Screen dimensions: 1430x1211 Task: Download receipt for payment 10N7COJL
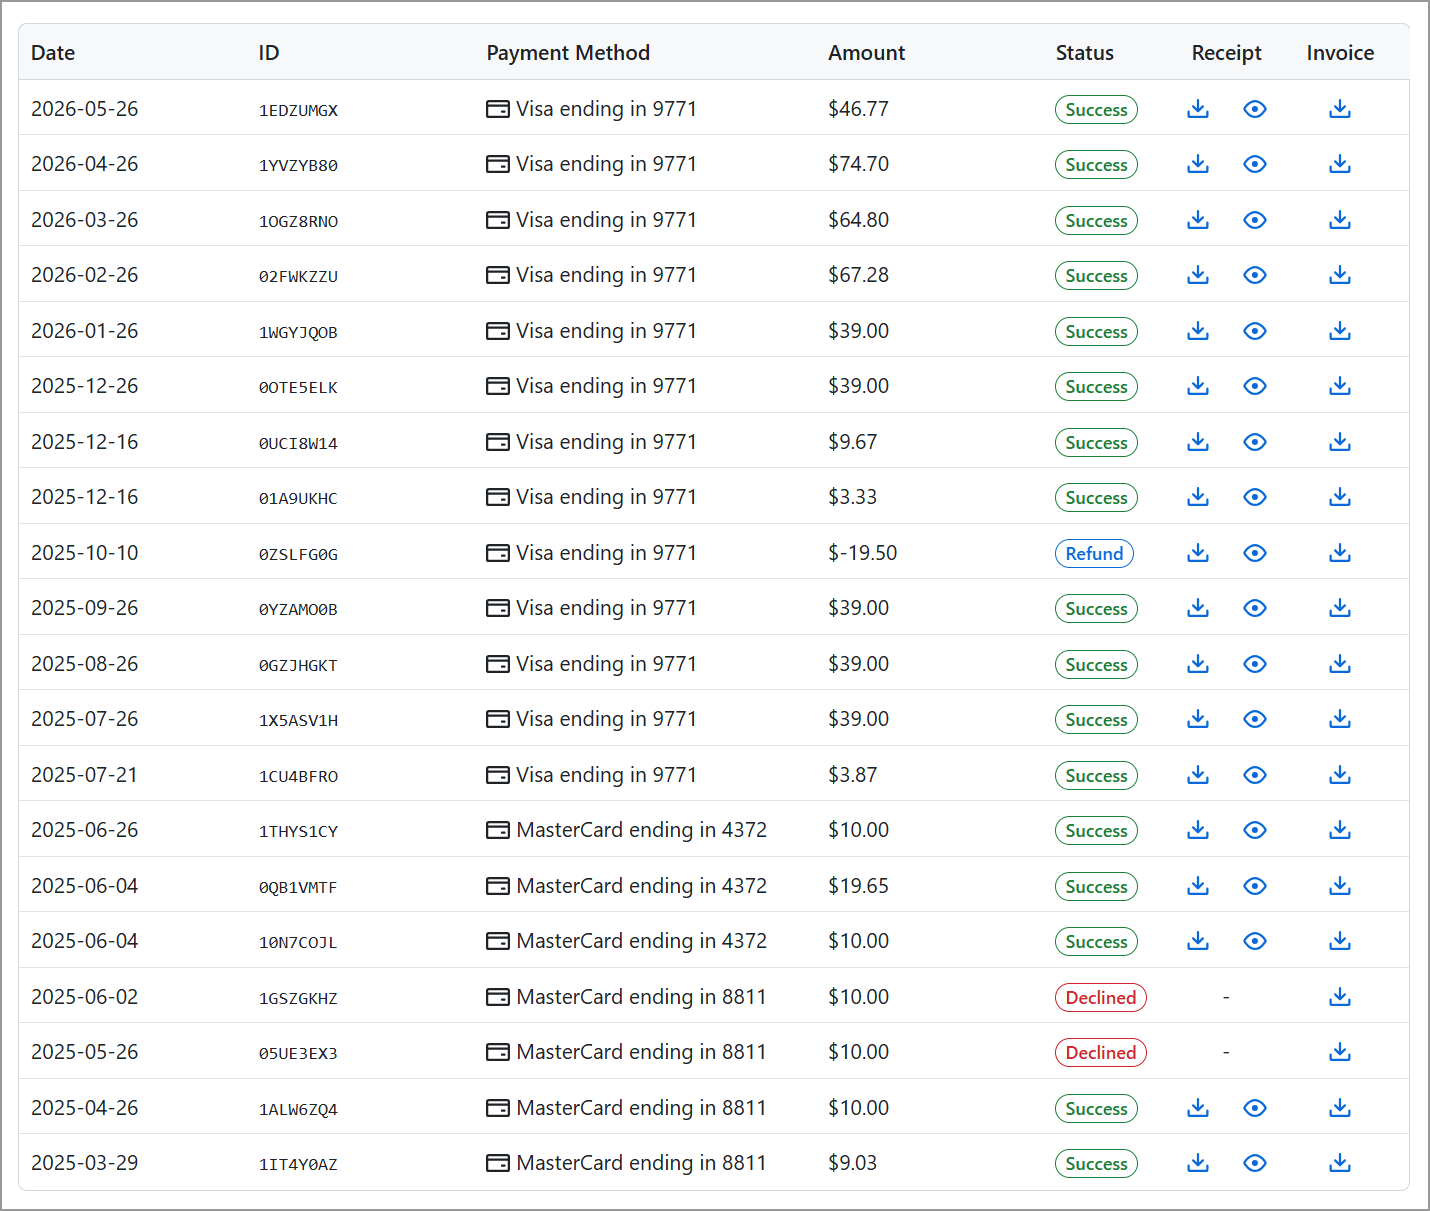coord(1198,941)
